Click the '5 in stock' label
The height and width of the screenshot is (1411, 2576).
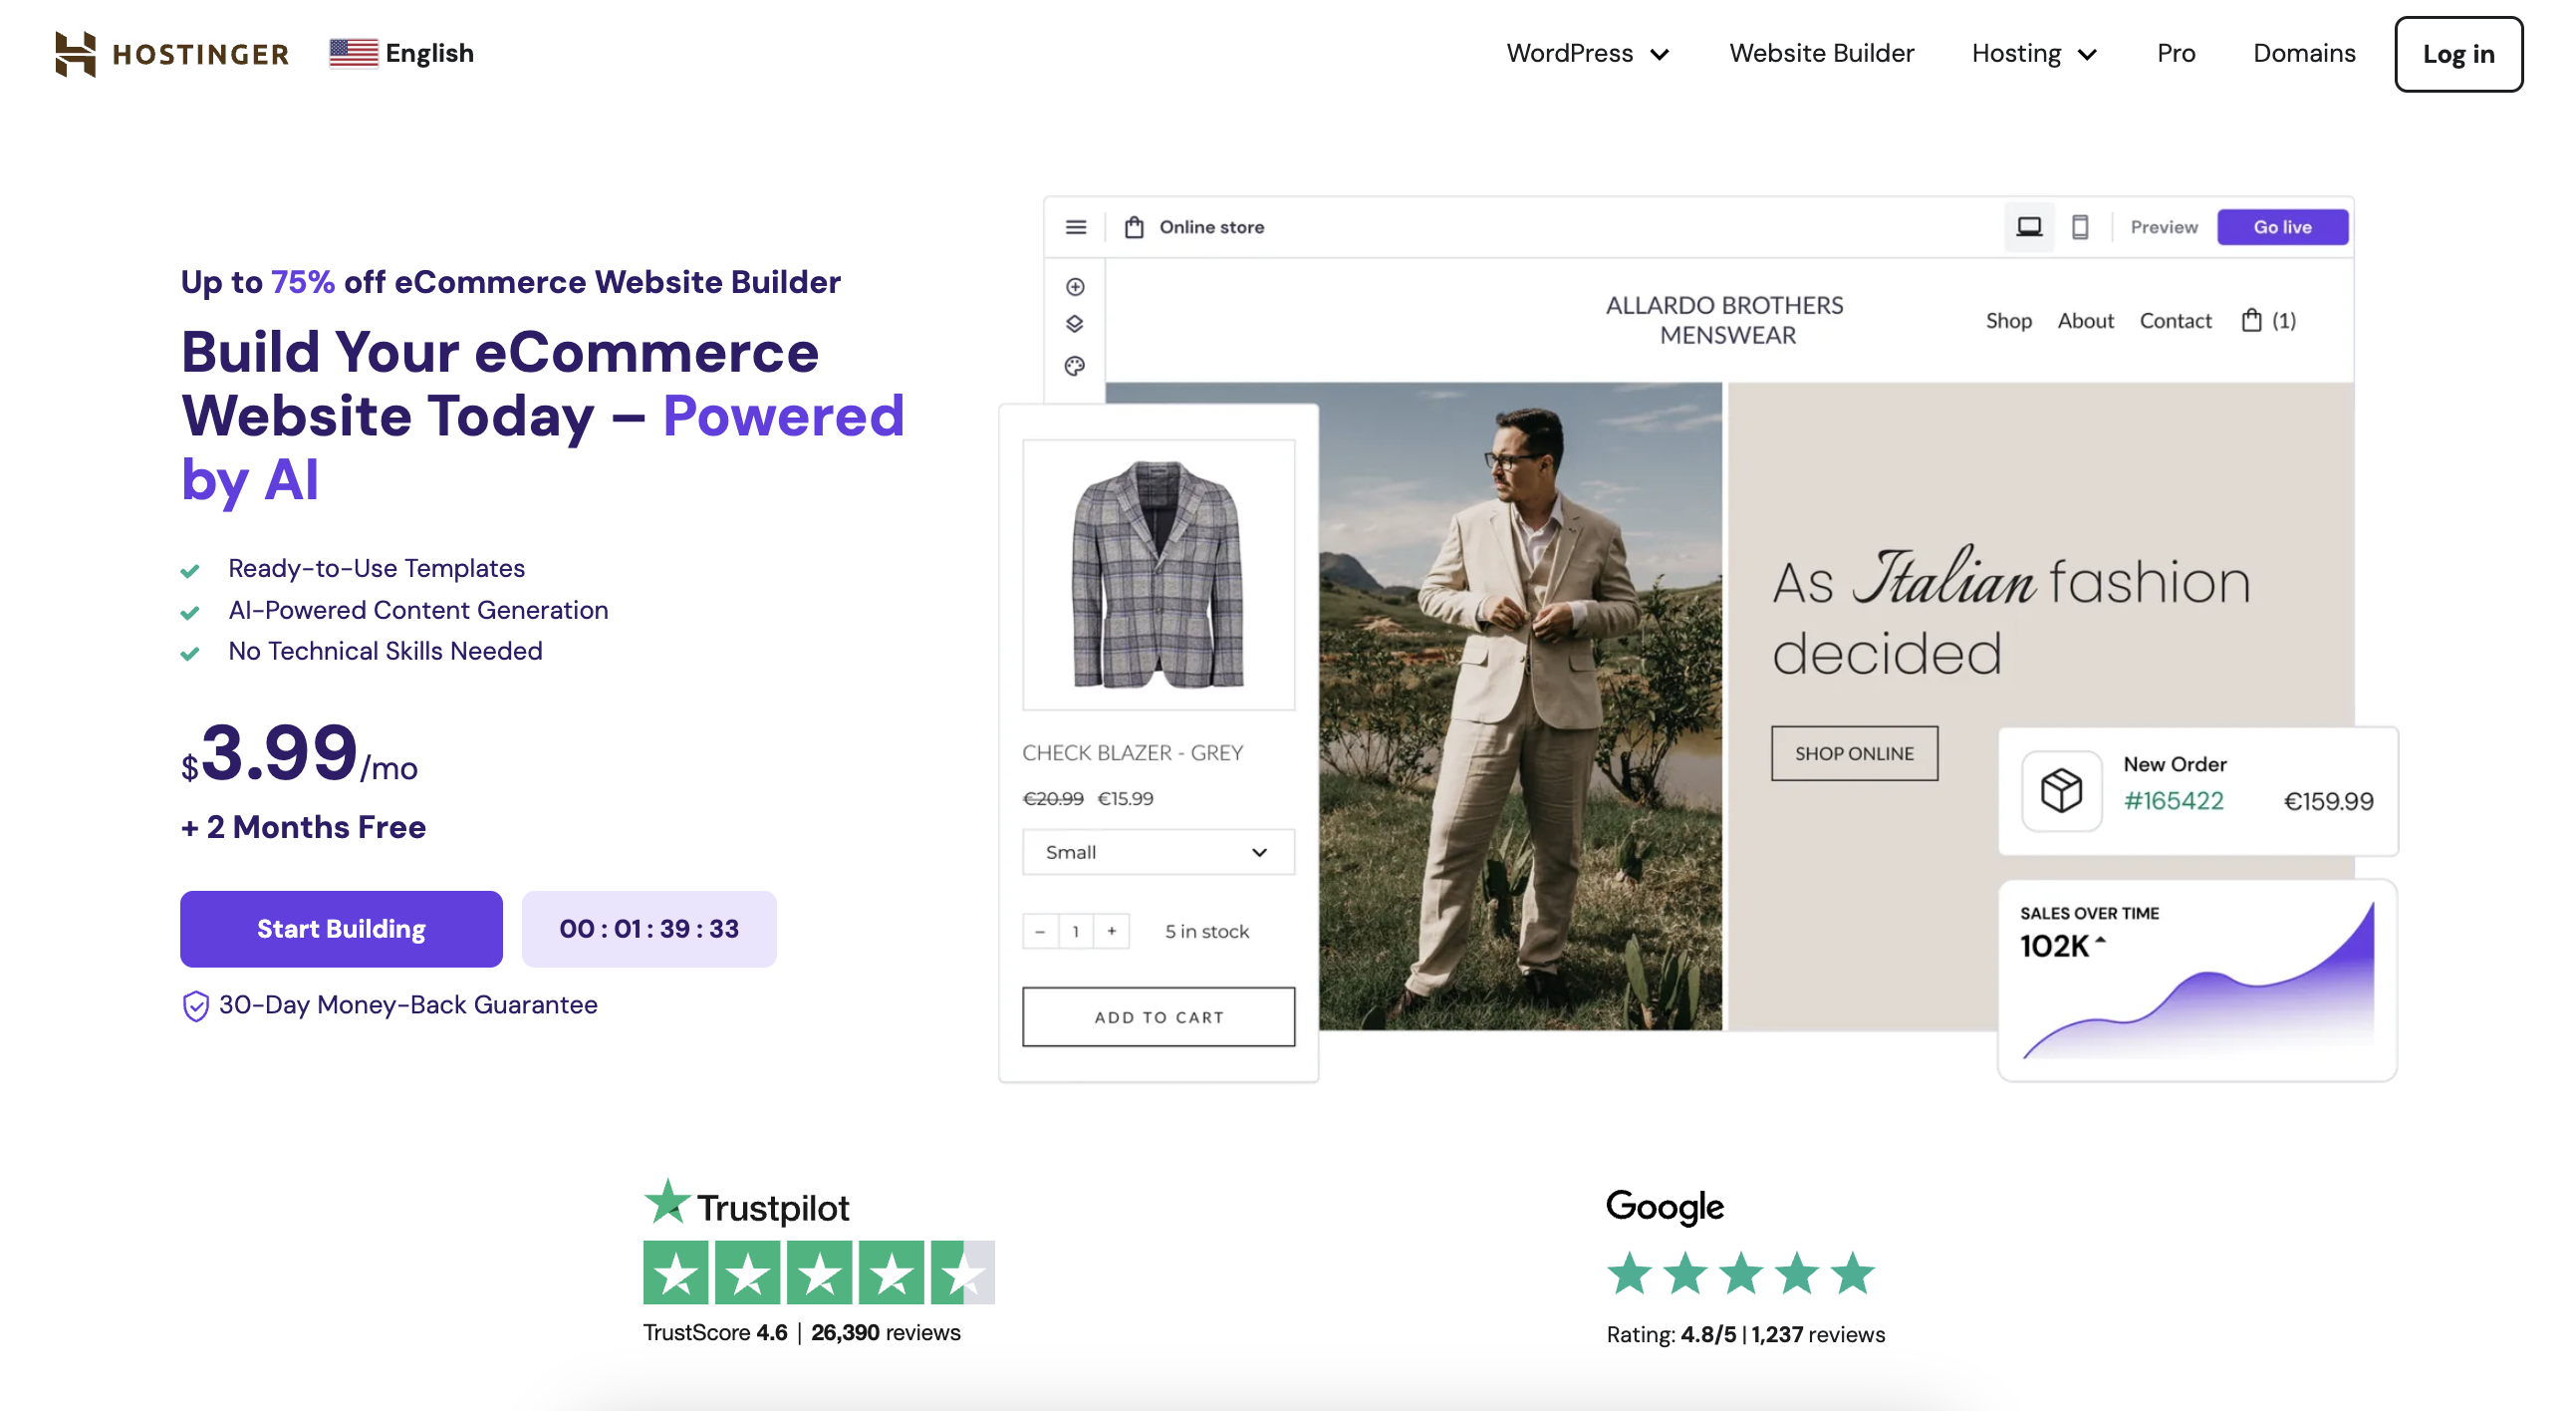pyautogui.click(x=1206, y=931)
